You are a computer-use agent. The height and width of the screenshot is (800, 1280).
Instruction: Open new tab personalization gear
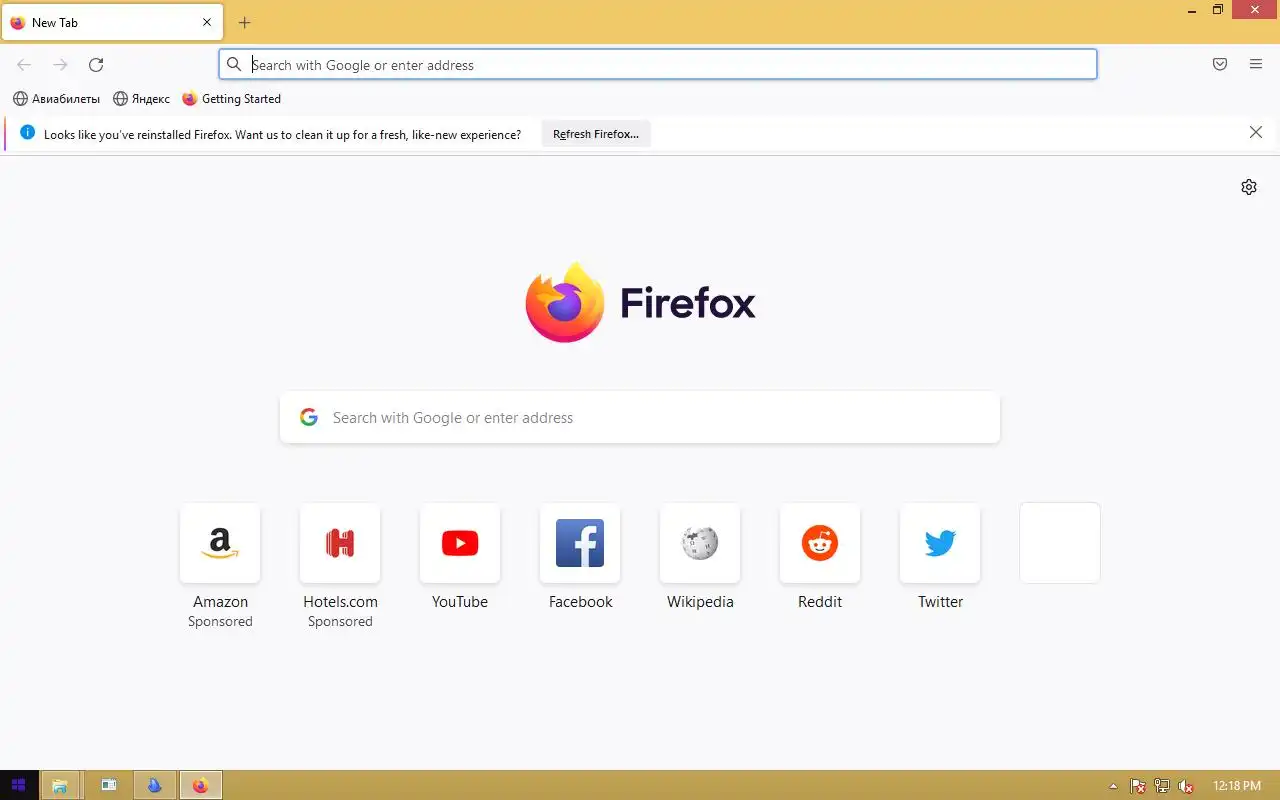(x=1249, y=187)
